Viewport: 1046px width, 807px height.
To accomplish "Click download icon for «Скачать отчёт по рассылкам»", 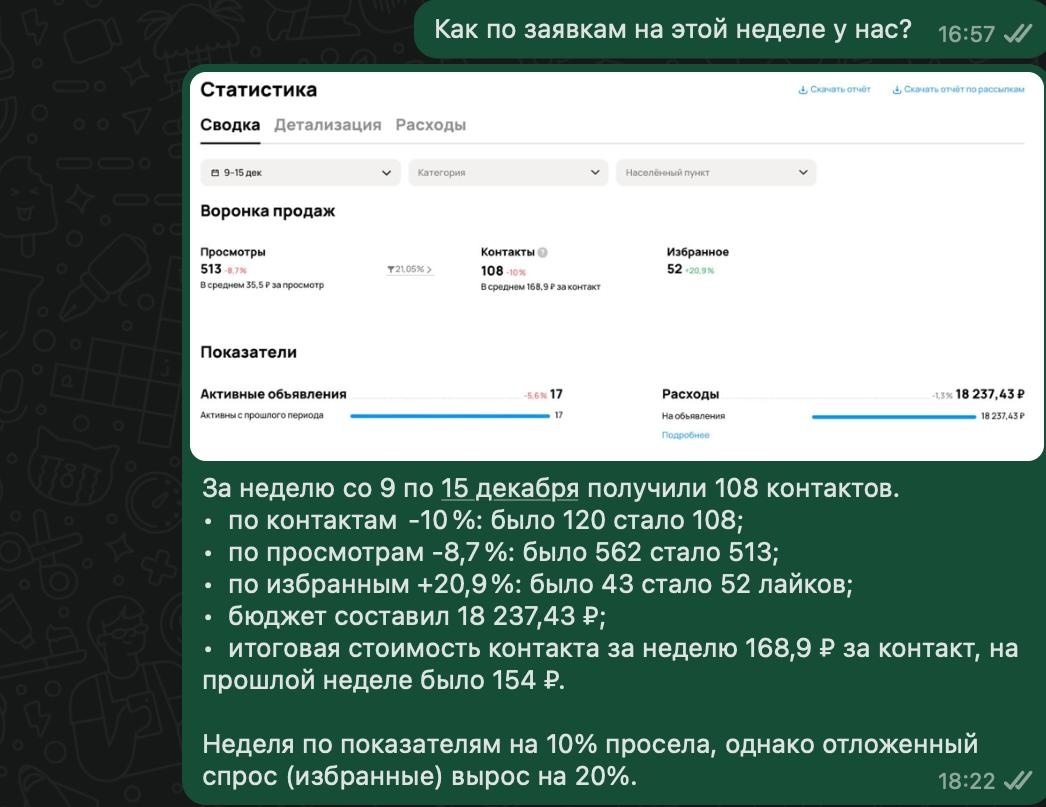I will pos(897,90).
